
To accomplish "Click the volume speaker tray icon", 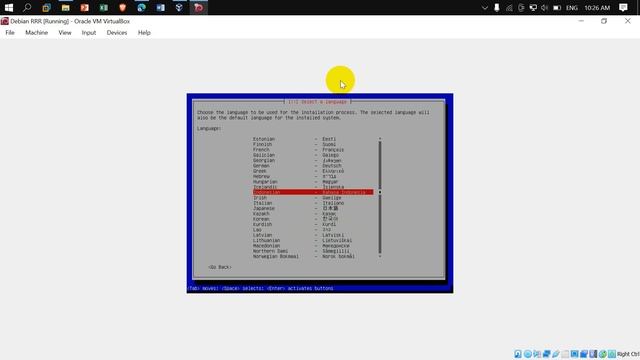I will (544, 7).
